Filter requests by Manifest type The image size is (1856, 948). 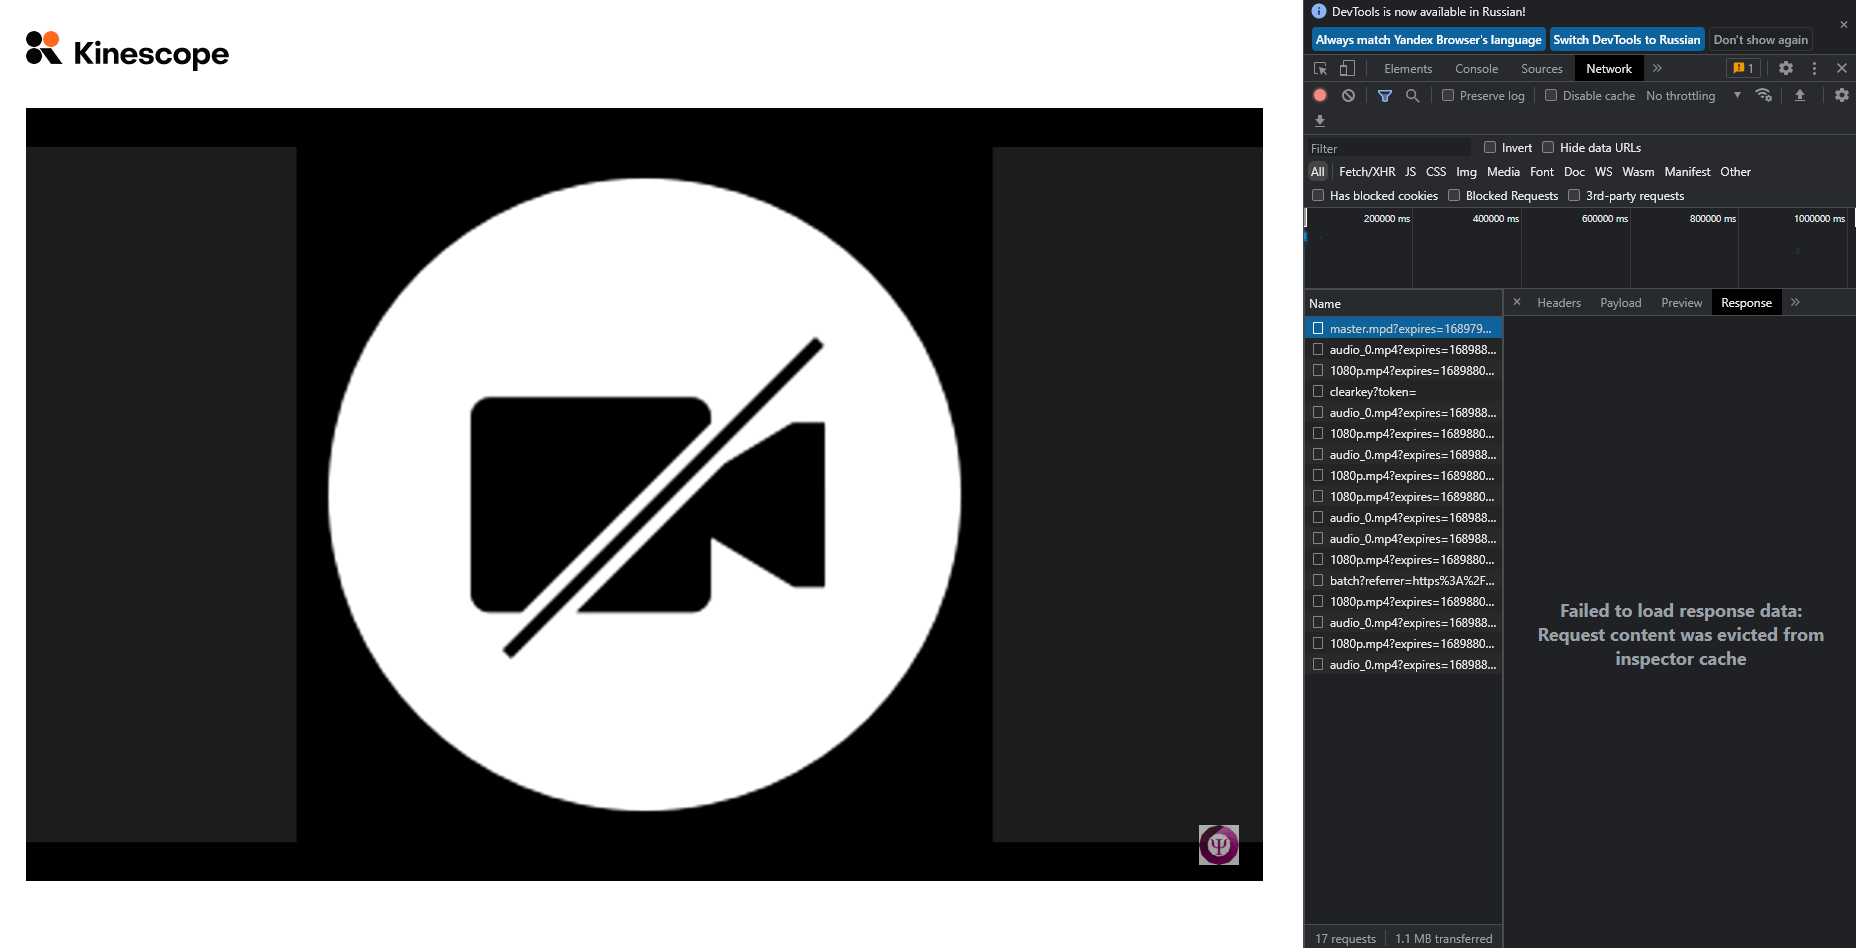[x=1687, y=171]
